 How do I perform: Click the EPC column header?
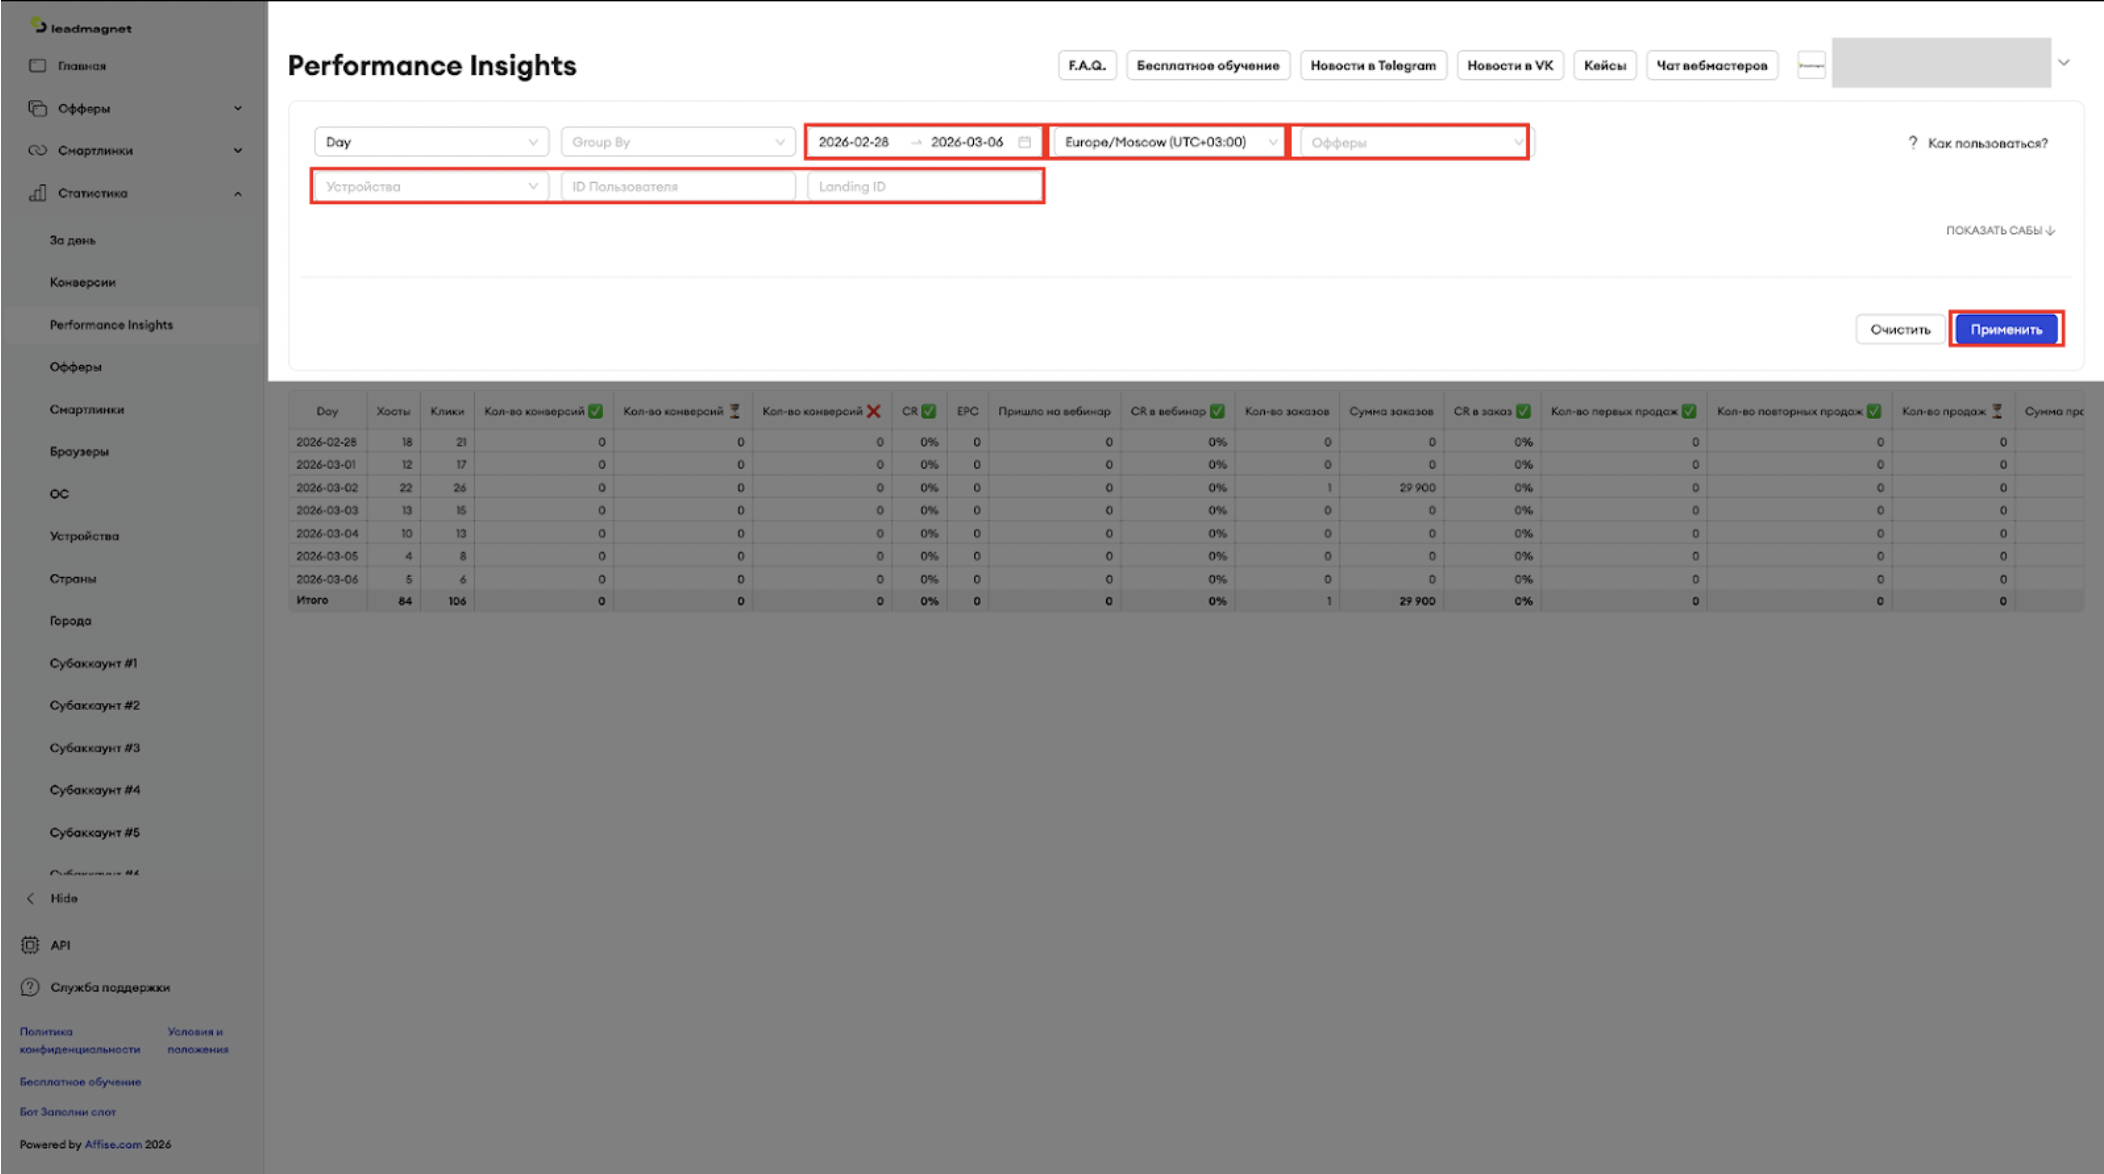967,411
